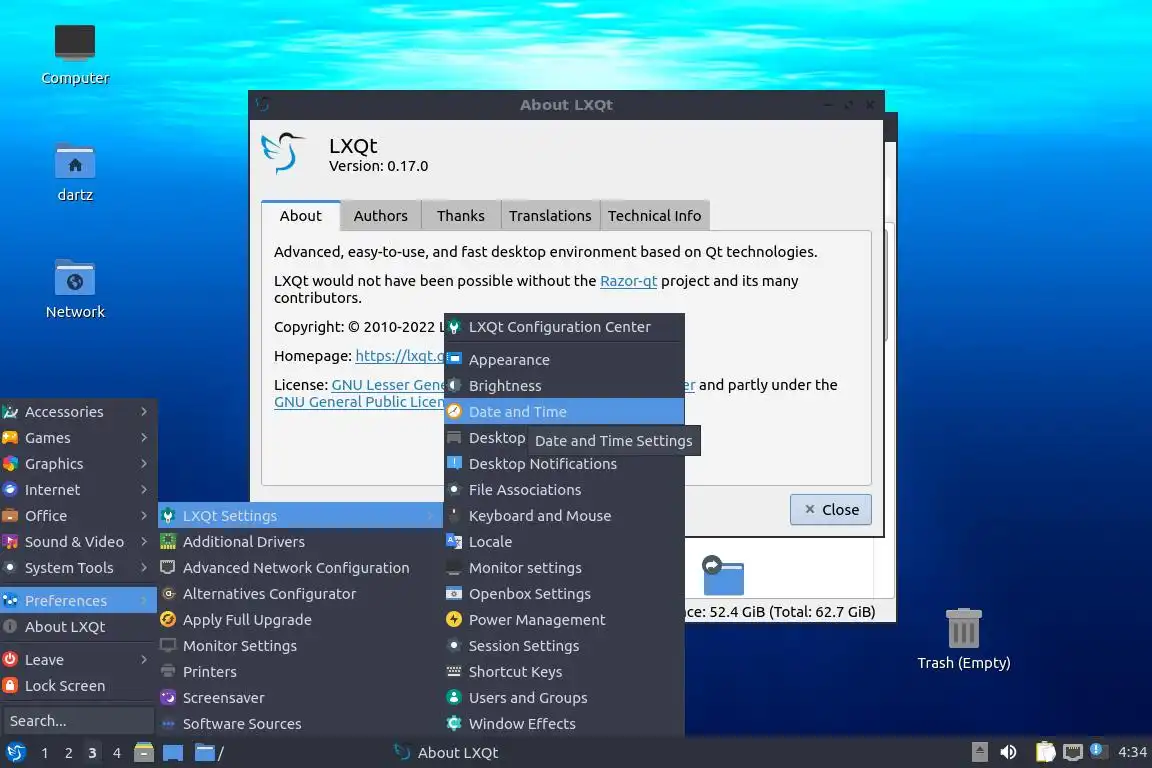Click the removable media eject tray icon

click(979, 752)
